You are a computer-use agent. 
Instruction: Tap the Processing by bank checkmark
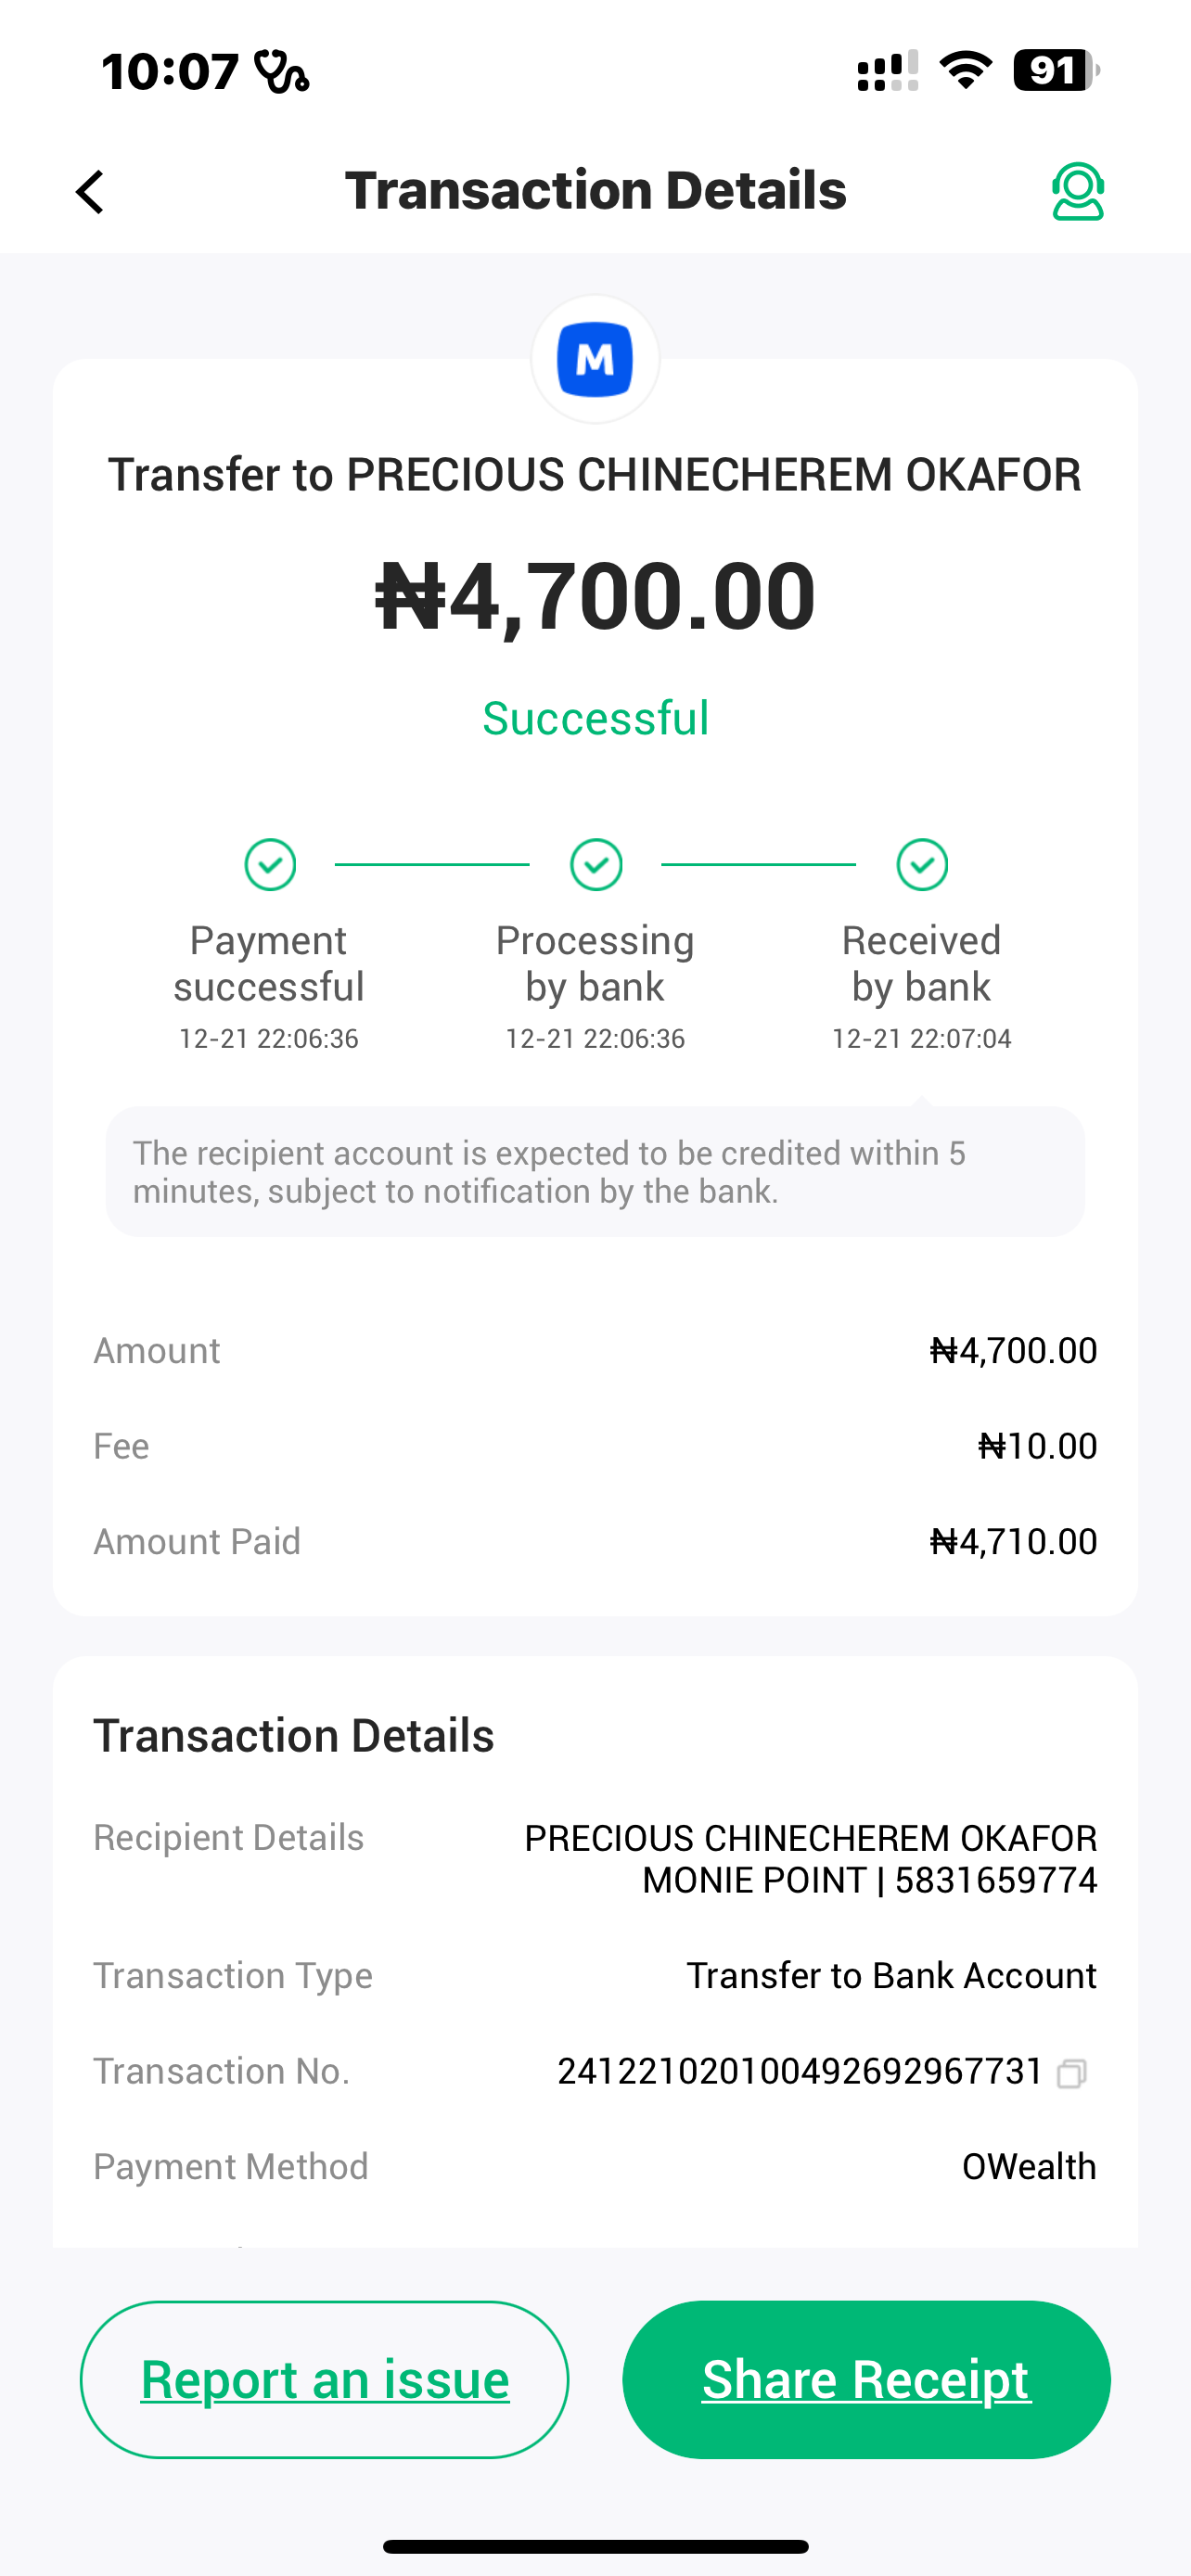[x=596, y=864]
